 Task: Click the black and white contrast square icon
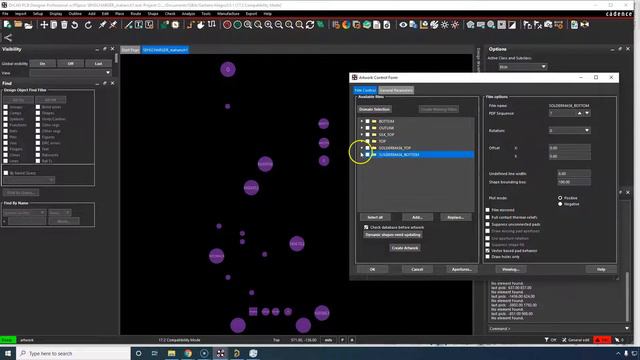(512, 25)
